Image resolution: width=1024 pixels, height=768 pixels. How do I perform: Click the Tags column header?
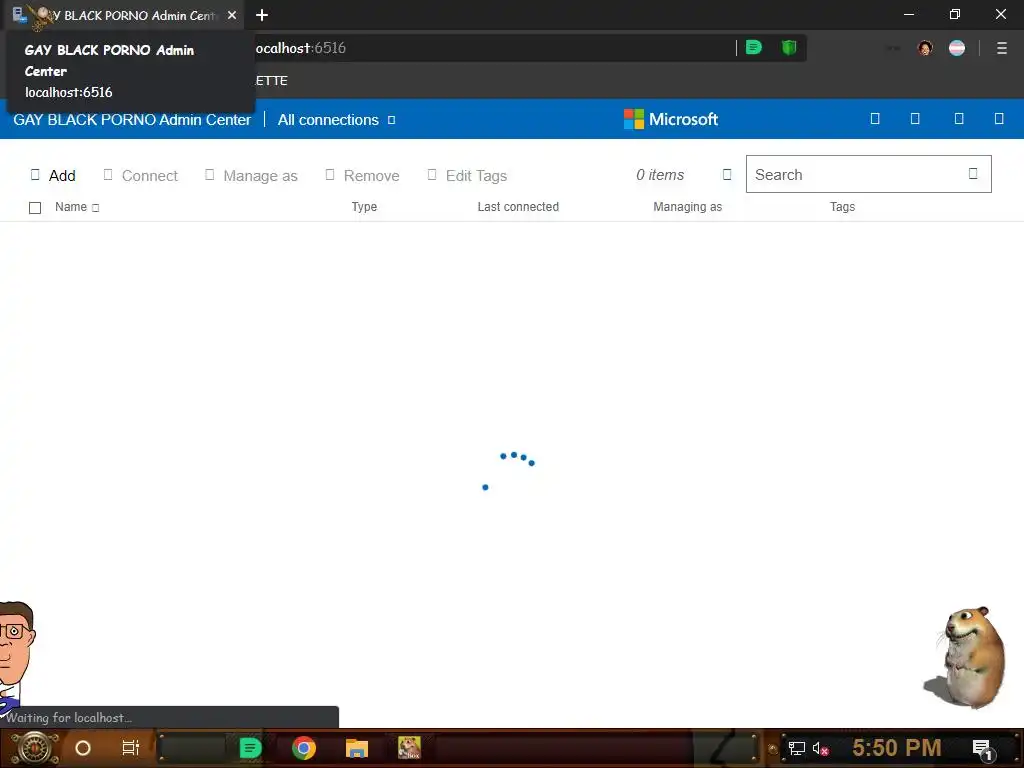tap(842, 207)
